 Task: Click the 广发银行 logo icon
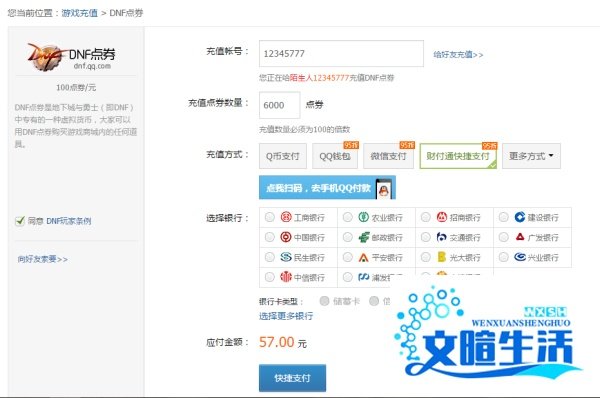pyautogui.click(x=520, y=237)
